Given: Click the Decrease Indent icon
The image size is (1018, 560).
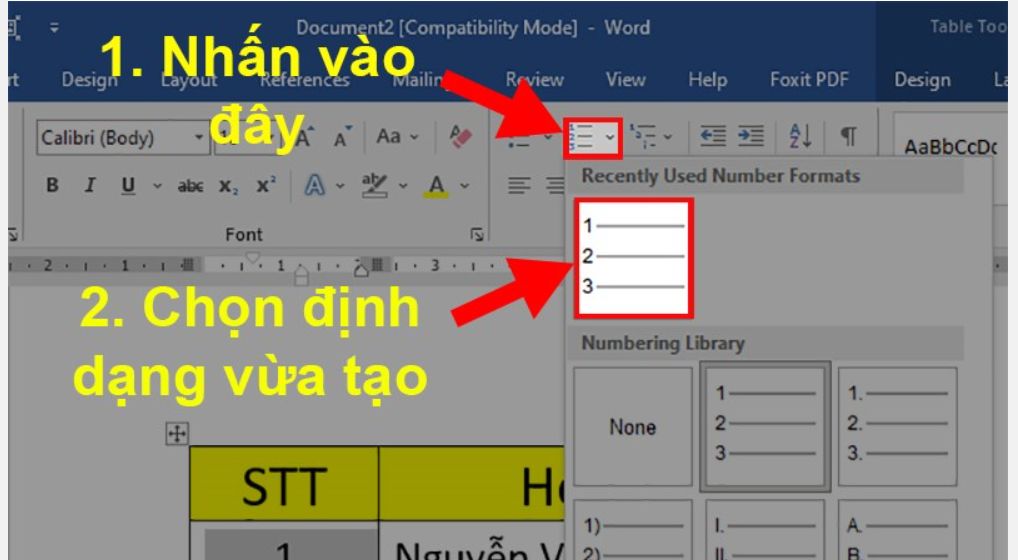Looking at the screenshot, I should pyautogui.click(x=713, y=136).
